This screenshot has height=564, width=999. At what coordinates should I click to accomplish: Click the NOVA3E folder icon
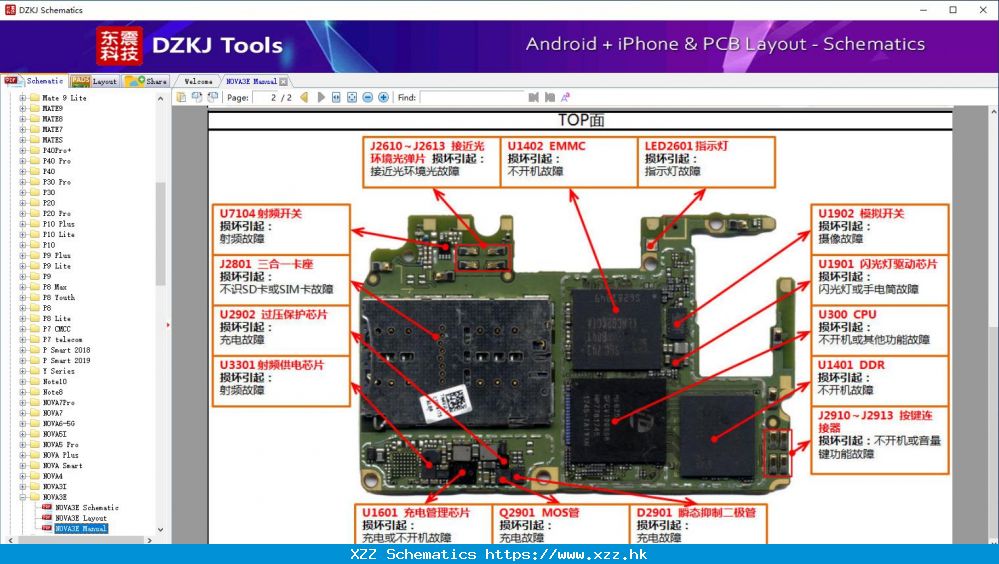click(35, 497)
